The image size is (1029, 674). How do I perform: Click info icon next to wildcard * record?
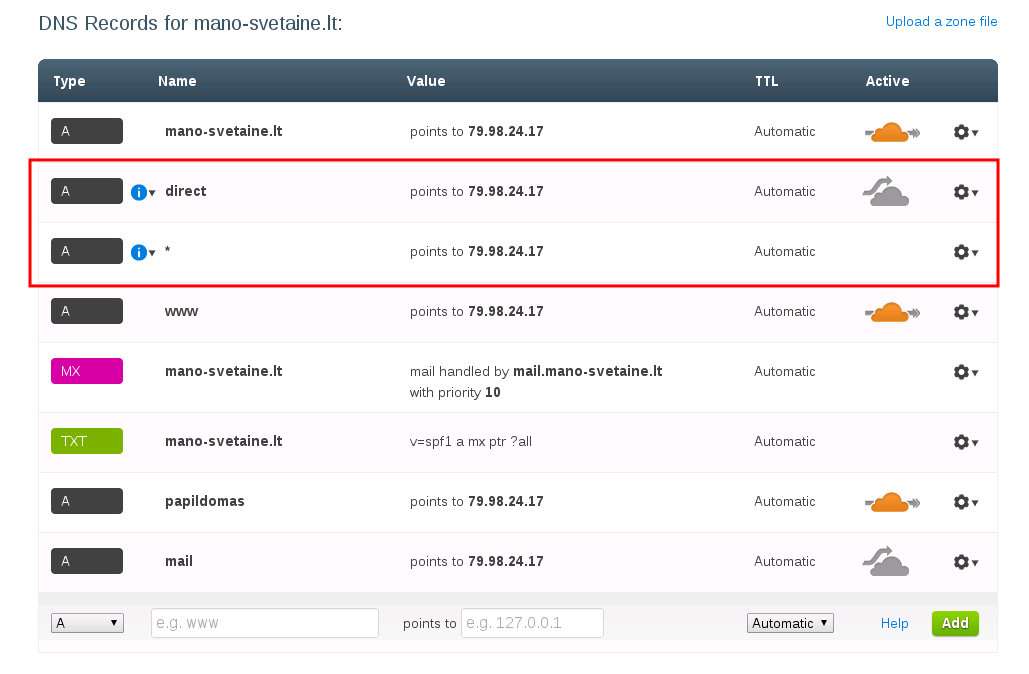point(139,252)
